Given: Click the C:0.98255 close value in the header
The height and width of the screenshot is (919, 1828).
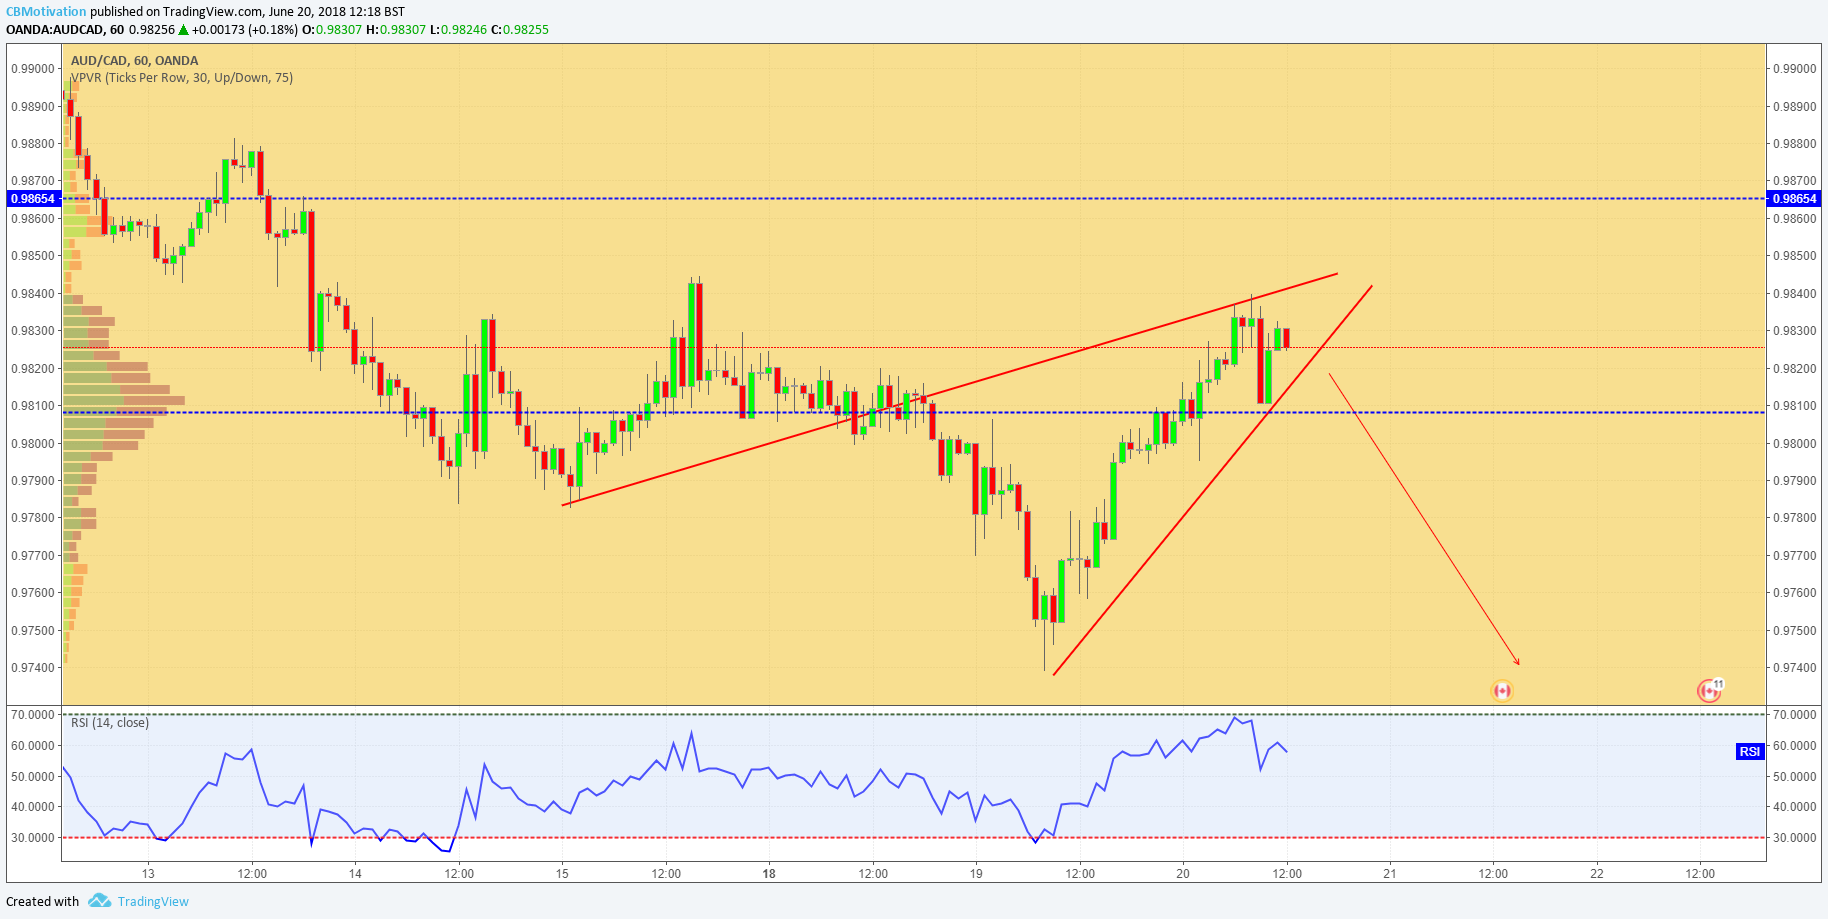Looking at the screenshot, I should (x=520, y=30).
